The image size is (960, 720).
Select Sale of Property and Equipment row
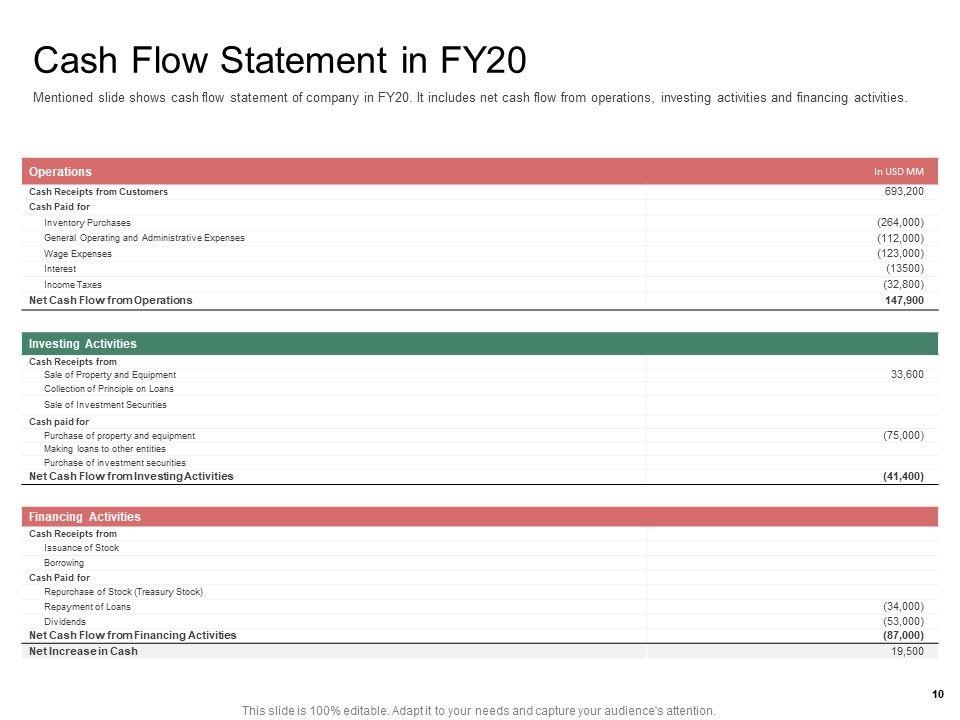pos(110,374)
